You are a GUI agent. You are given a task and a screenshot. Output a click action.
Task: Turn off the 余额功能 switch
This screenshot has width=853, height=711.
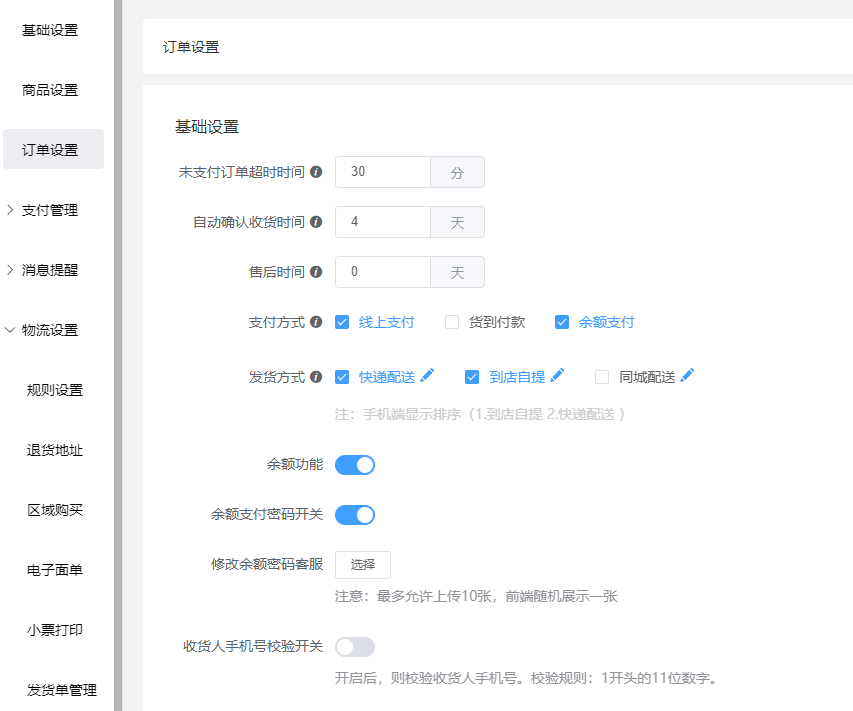pyautogui.click(x=355, y=465)
